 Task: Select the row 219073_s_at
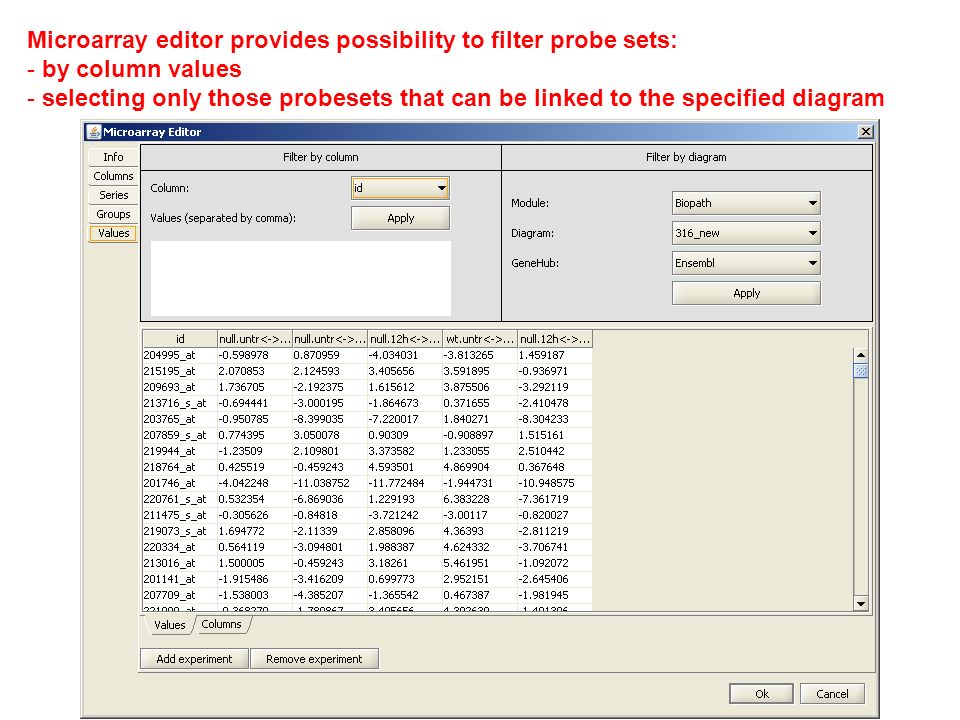pos(367,531)
